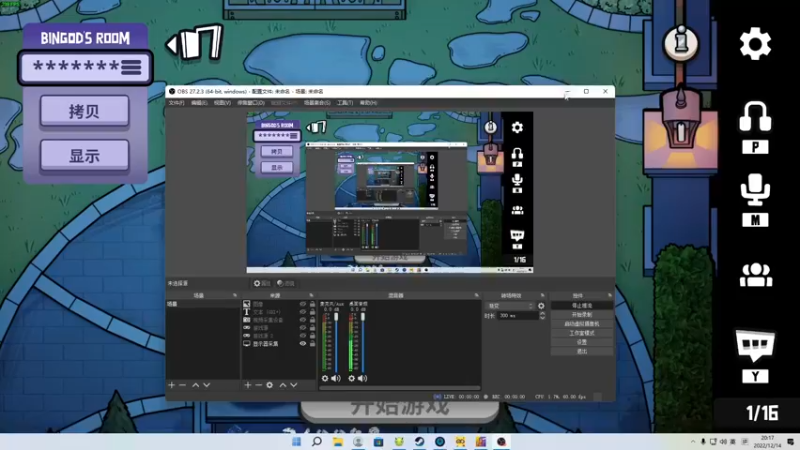Image resolution: width=800 pixels, height=450 pixels.
Task: Open the game settings gear icon
Action: (755, 44)
